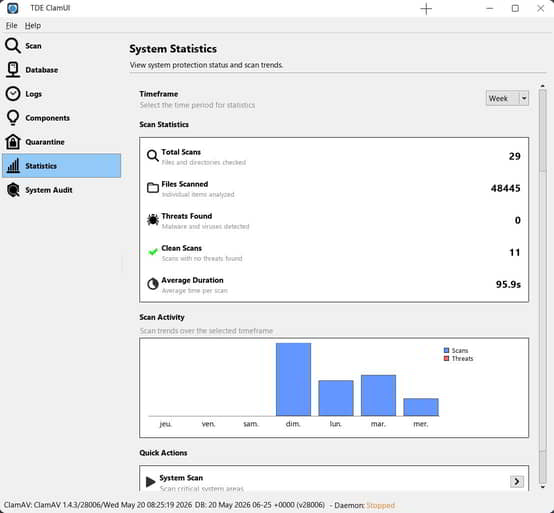The width and height of the screenshot is (554, 513).
Task: Switch to the Quarantine section
Action: click(61, 142)
